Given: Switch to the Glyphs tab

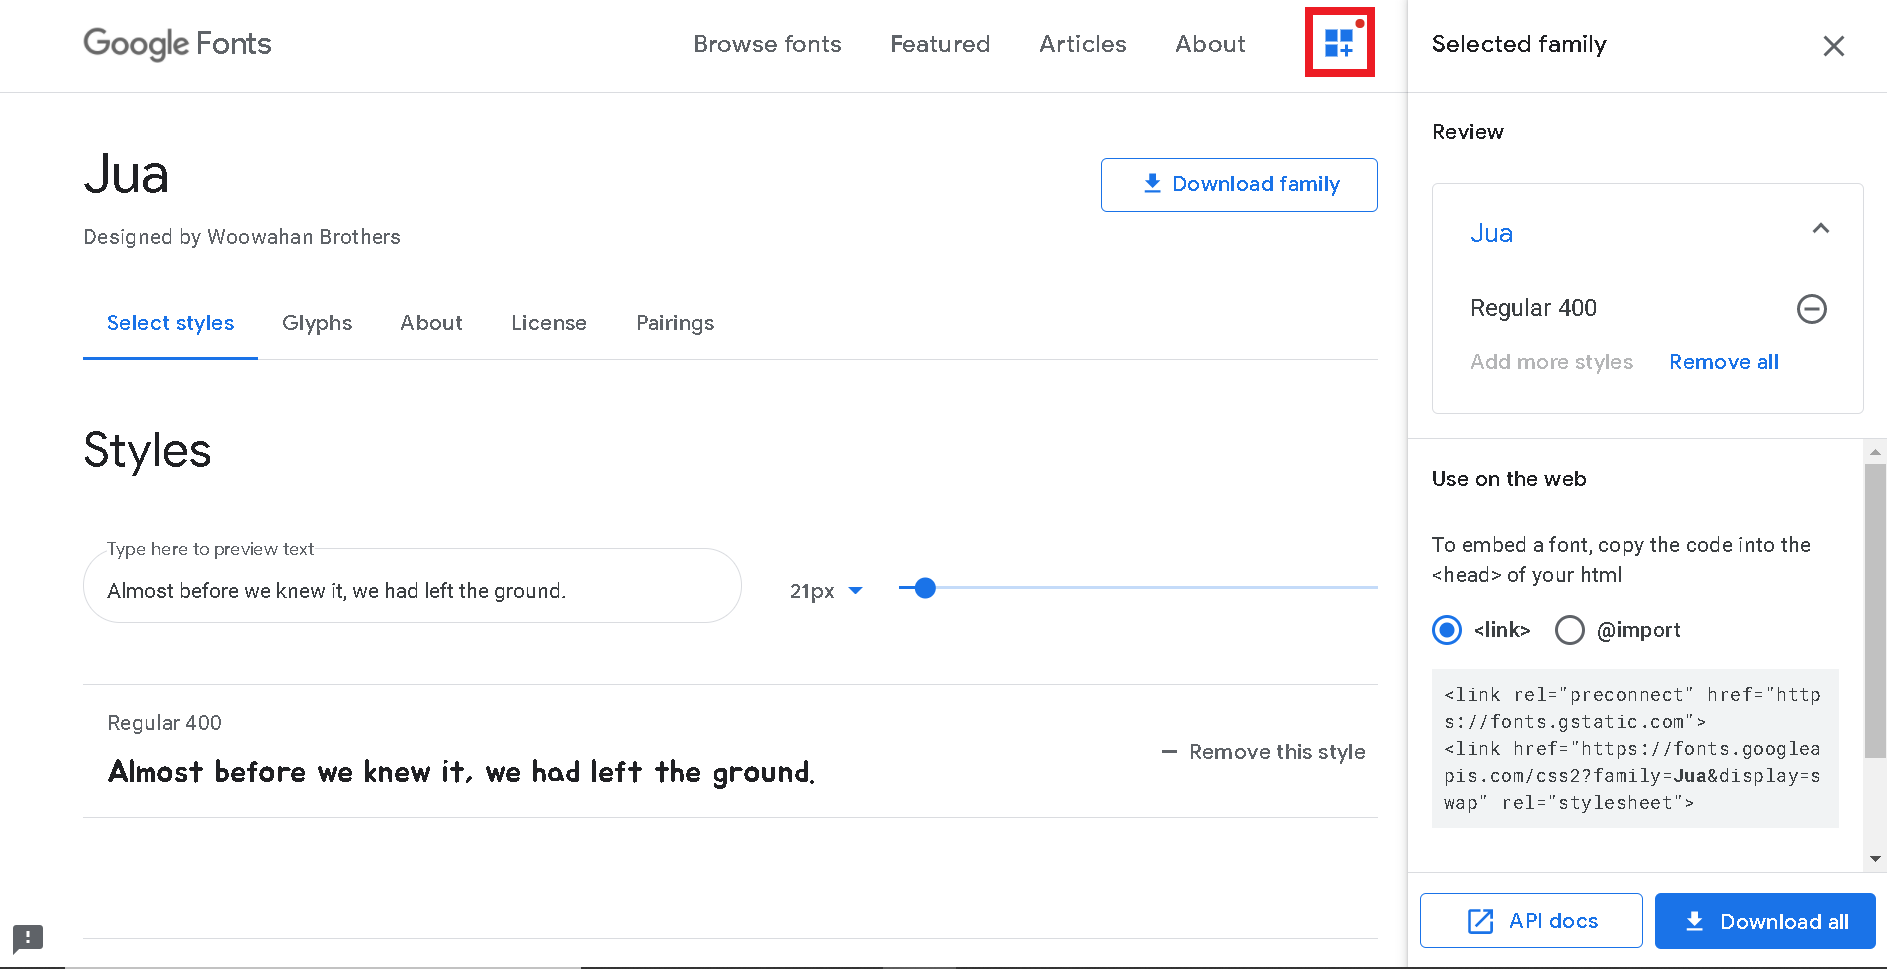Looking at the screenshot, I should click(x=317, y=323).
